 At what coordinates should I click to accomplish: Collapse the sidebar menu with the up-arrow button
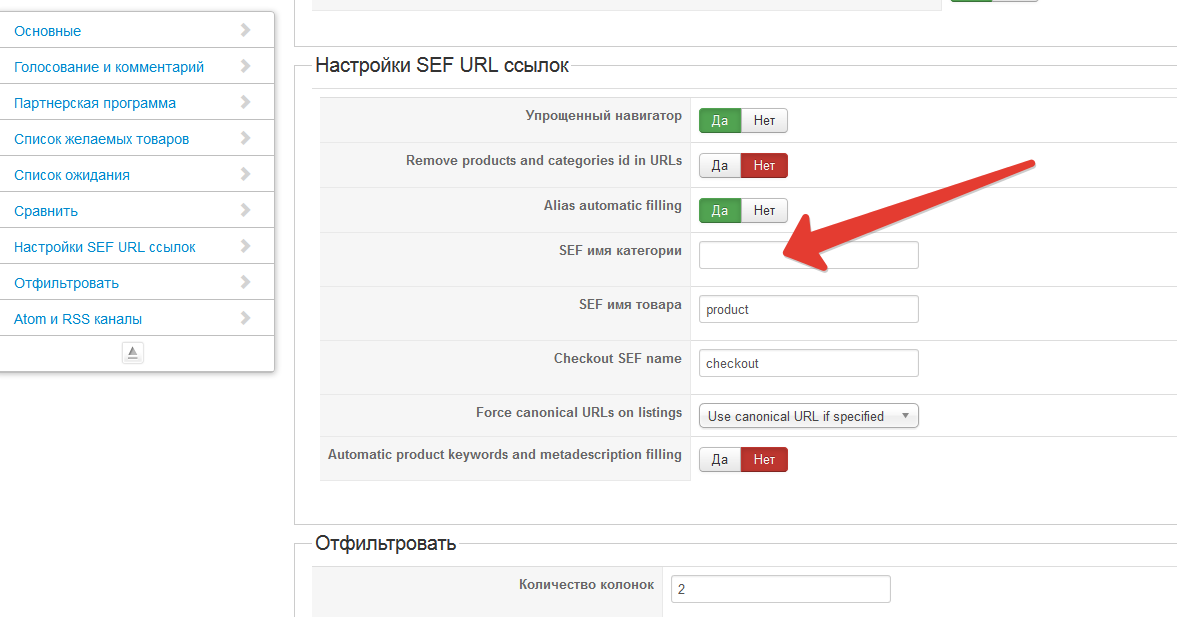point(133,352)
